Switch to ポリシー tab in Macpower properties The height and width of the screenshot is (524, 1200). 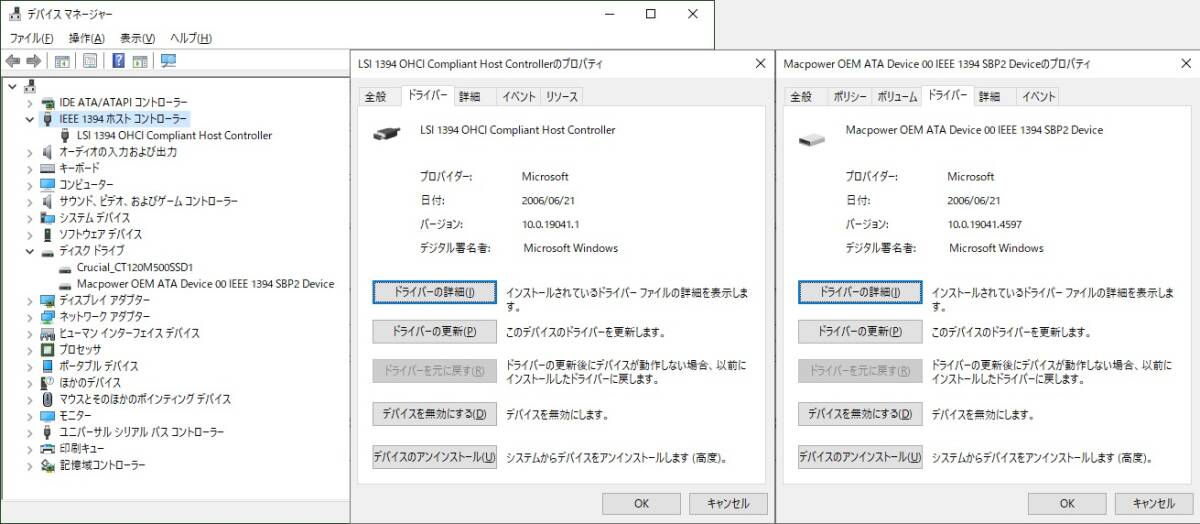click(850, 97)
